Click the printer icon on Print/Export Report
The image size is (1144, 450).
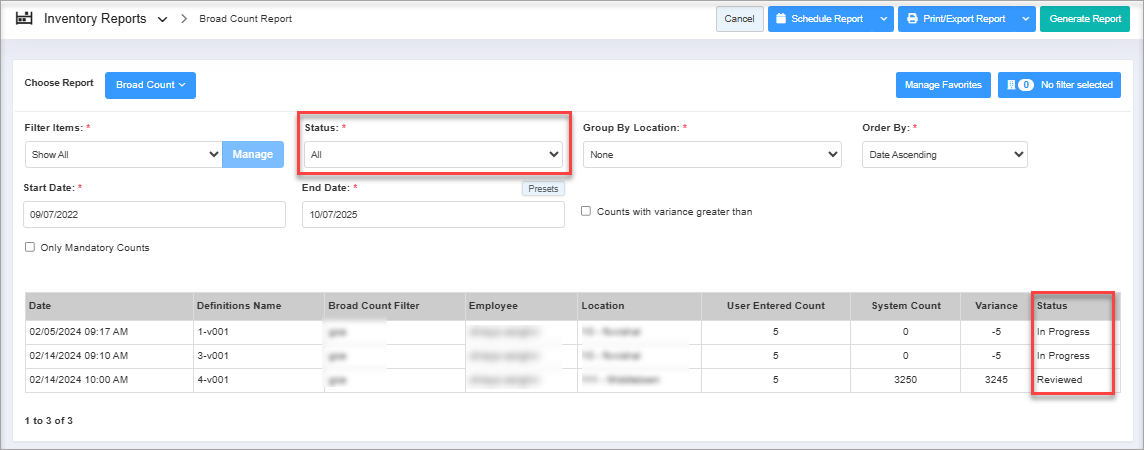click(912, 19)
